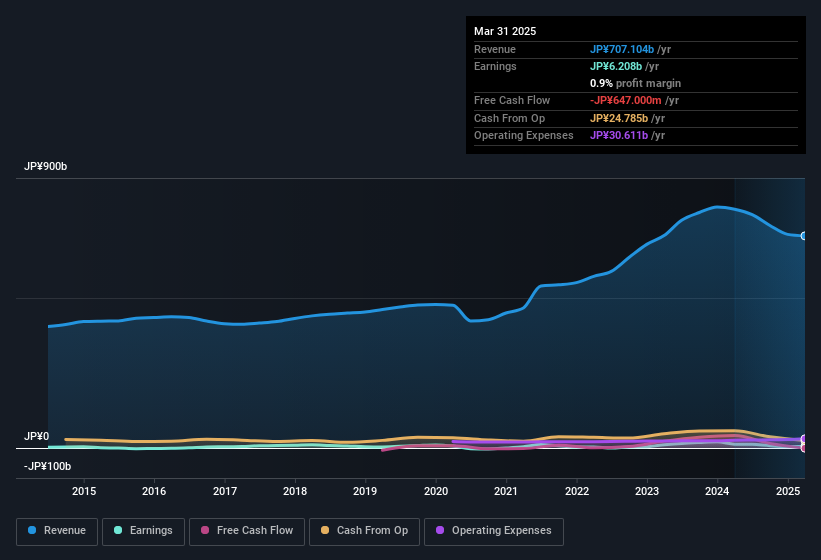Click the -JP¥100b y-axis label
The height and width of the screenshot is (560, 821).
pyautogui.click(x=47, y=466)
